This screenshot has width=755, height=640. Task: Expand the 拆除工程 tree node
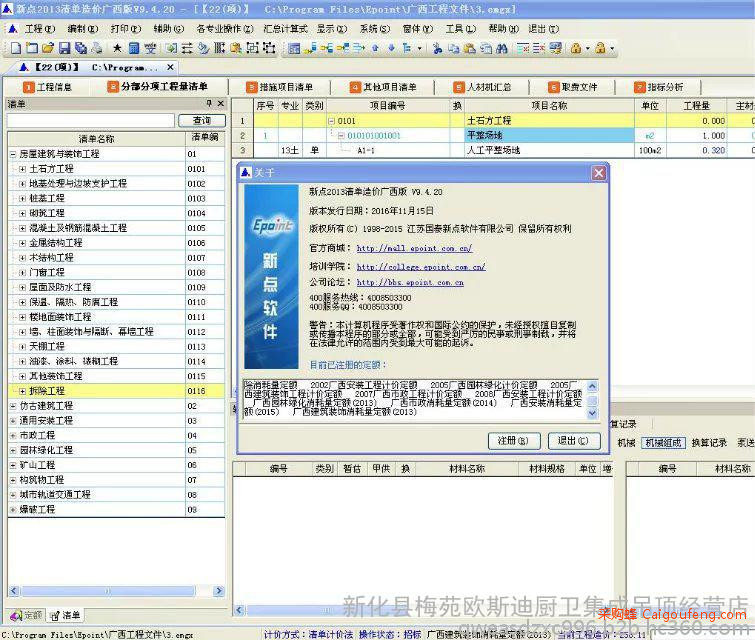click(x=22, y=391)
